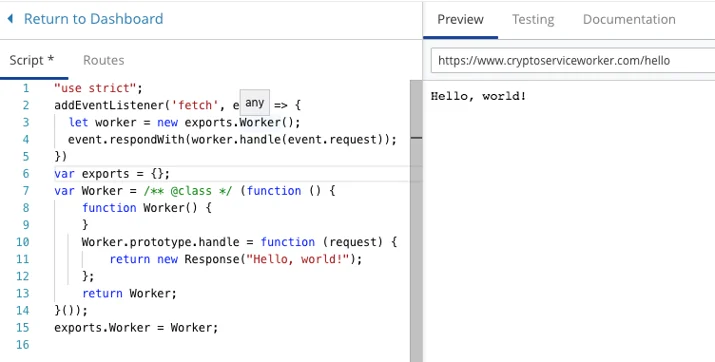Click the 'any' type tooltip in the editor
This screenshot has width=715, height=362.
click(x=254, y=103)
